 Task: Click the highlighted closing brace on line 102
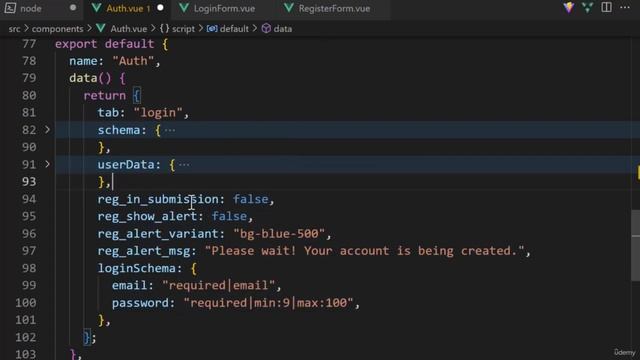pos(87,338)
